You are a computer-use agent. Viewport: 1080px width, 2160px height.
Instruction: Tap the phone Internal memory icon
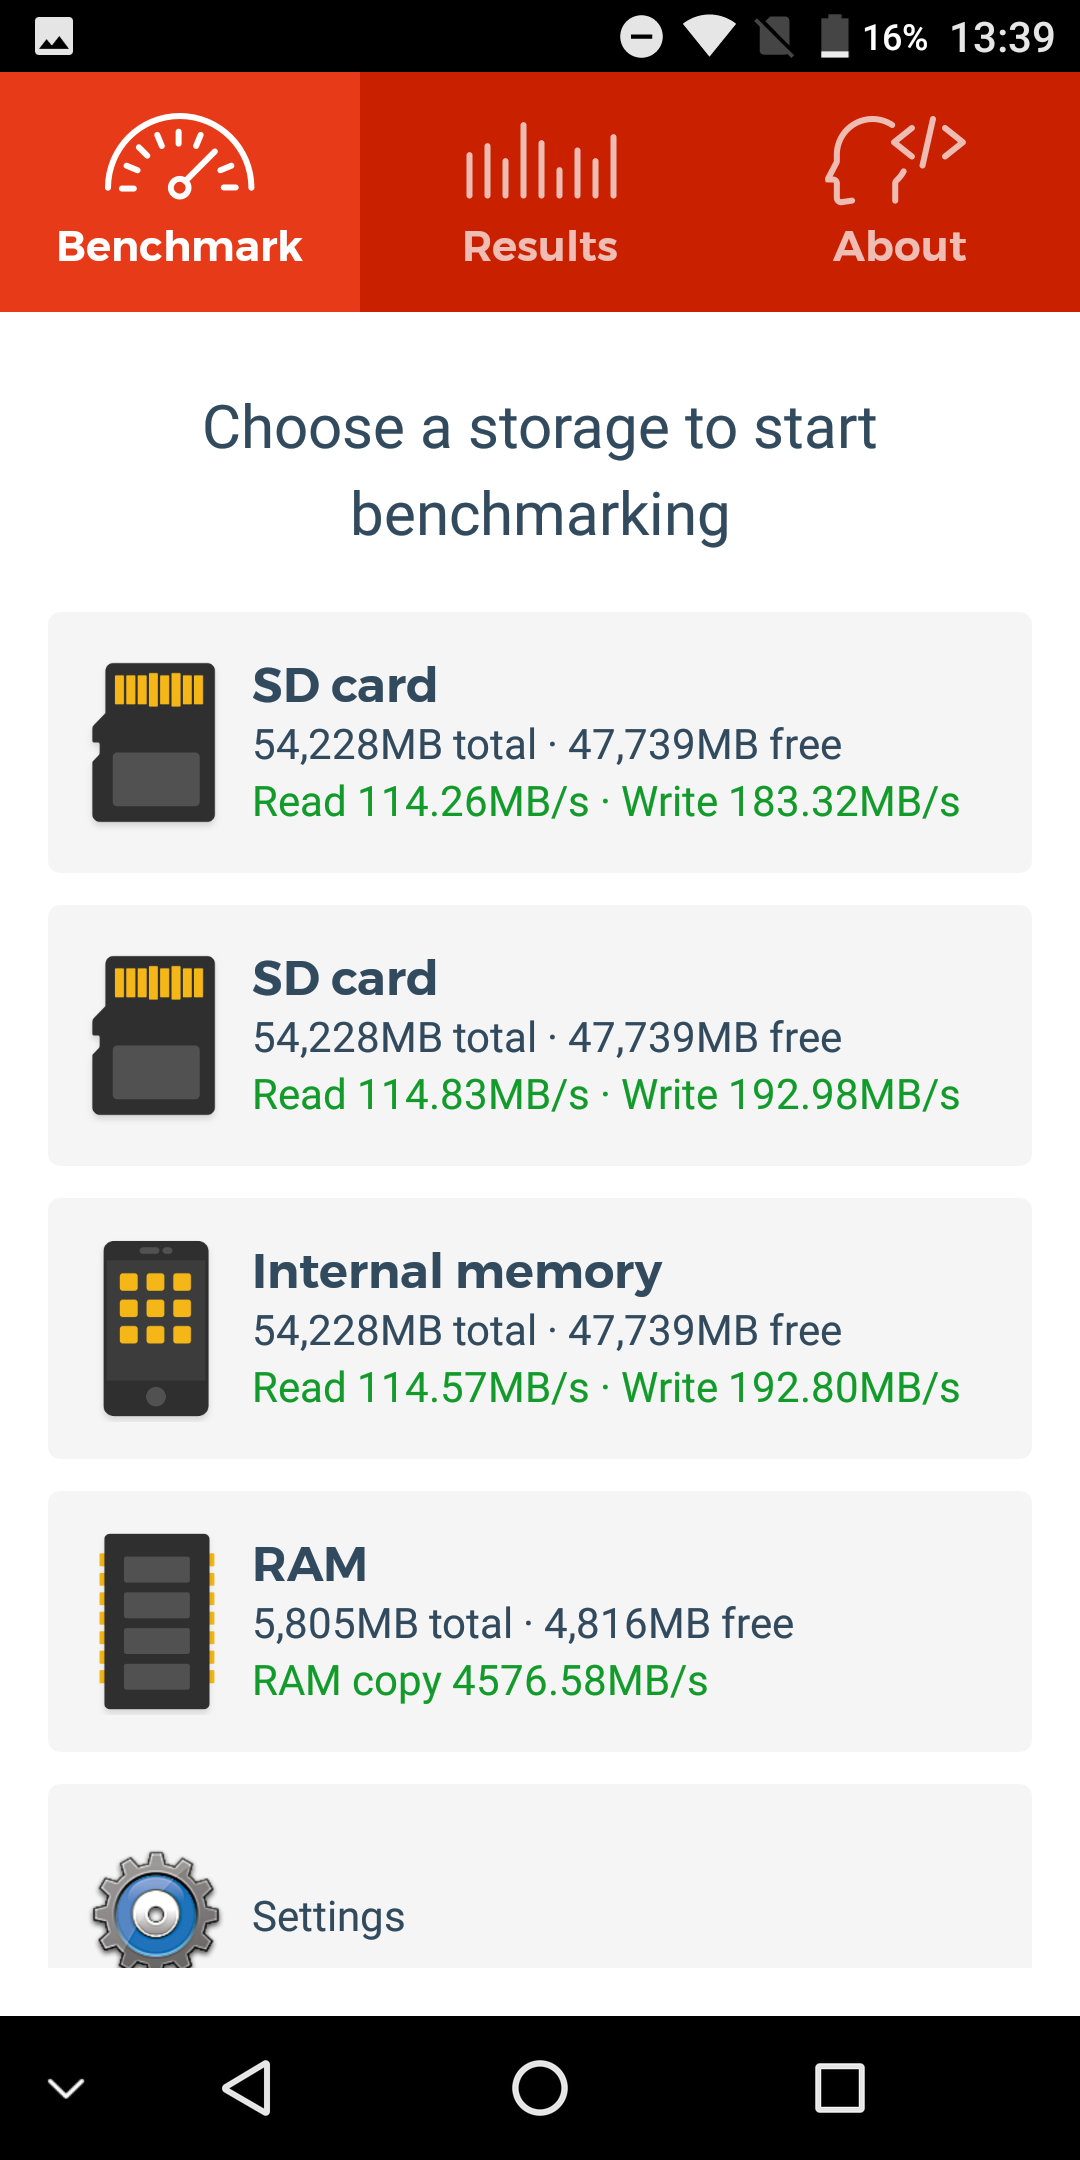tap(156, 1328)
